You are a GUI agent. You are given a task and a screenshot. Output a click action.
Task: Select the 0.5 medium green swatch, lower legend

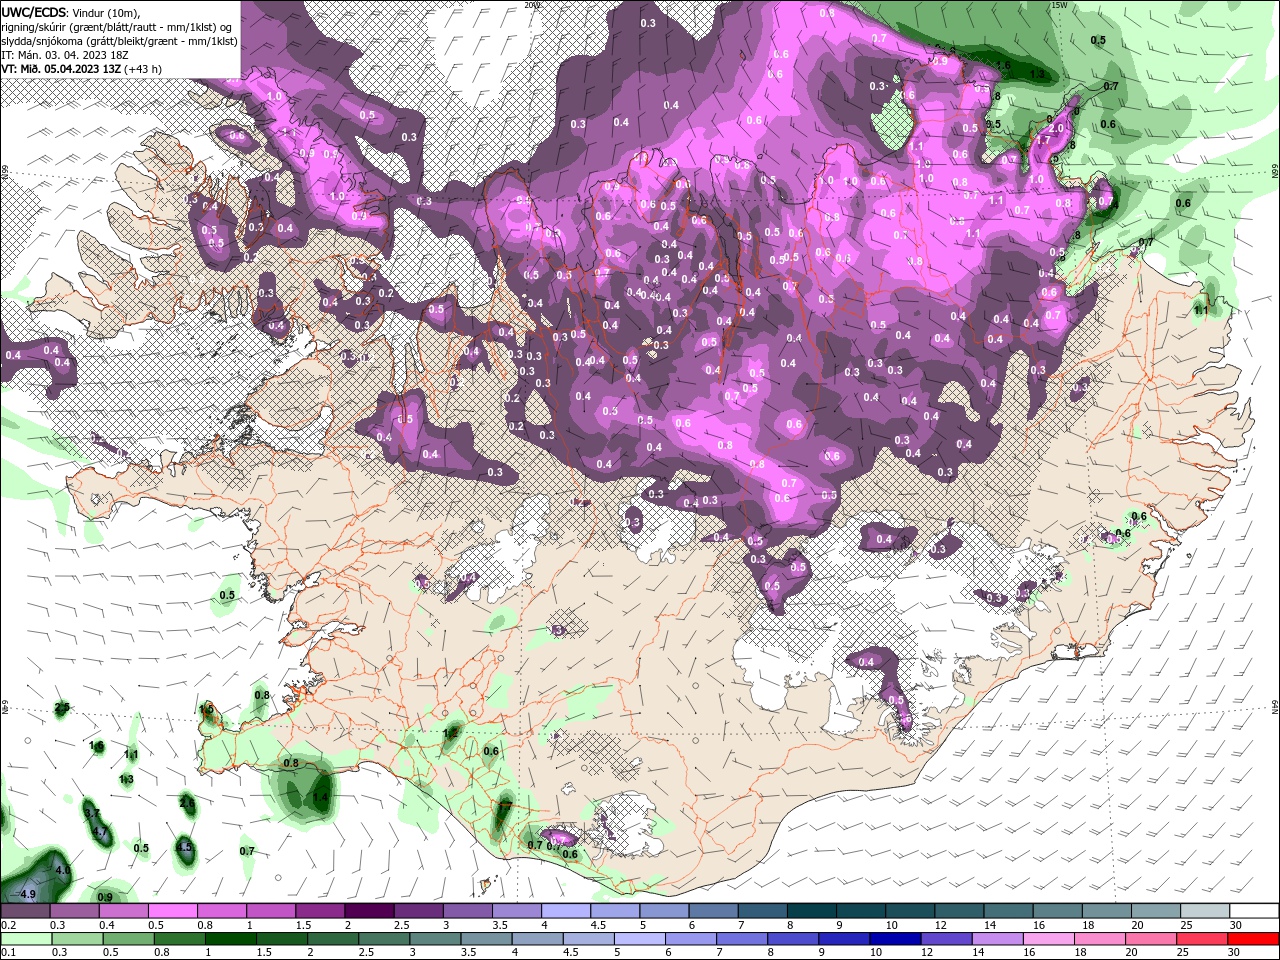coord(128,939)
